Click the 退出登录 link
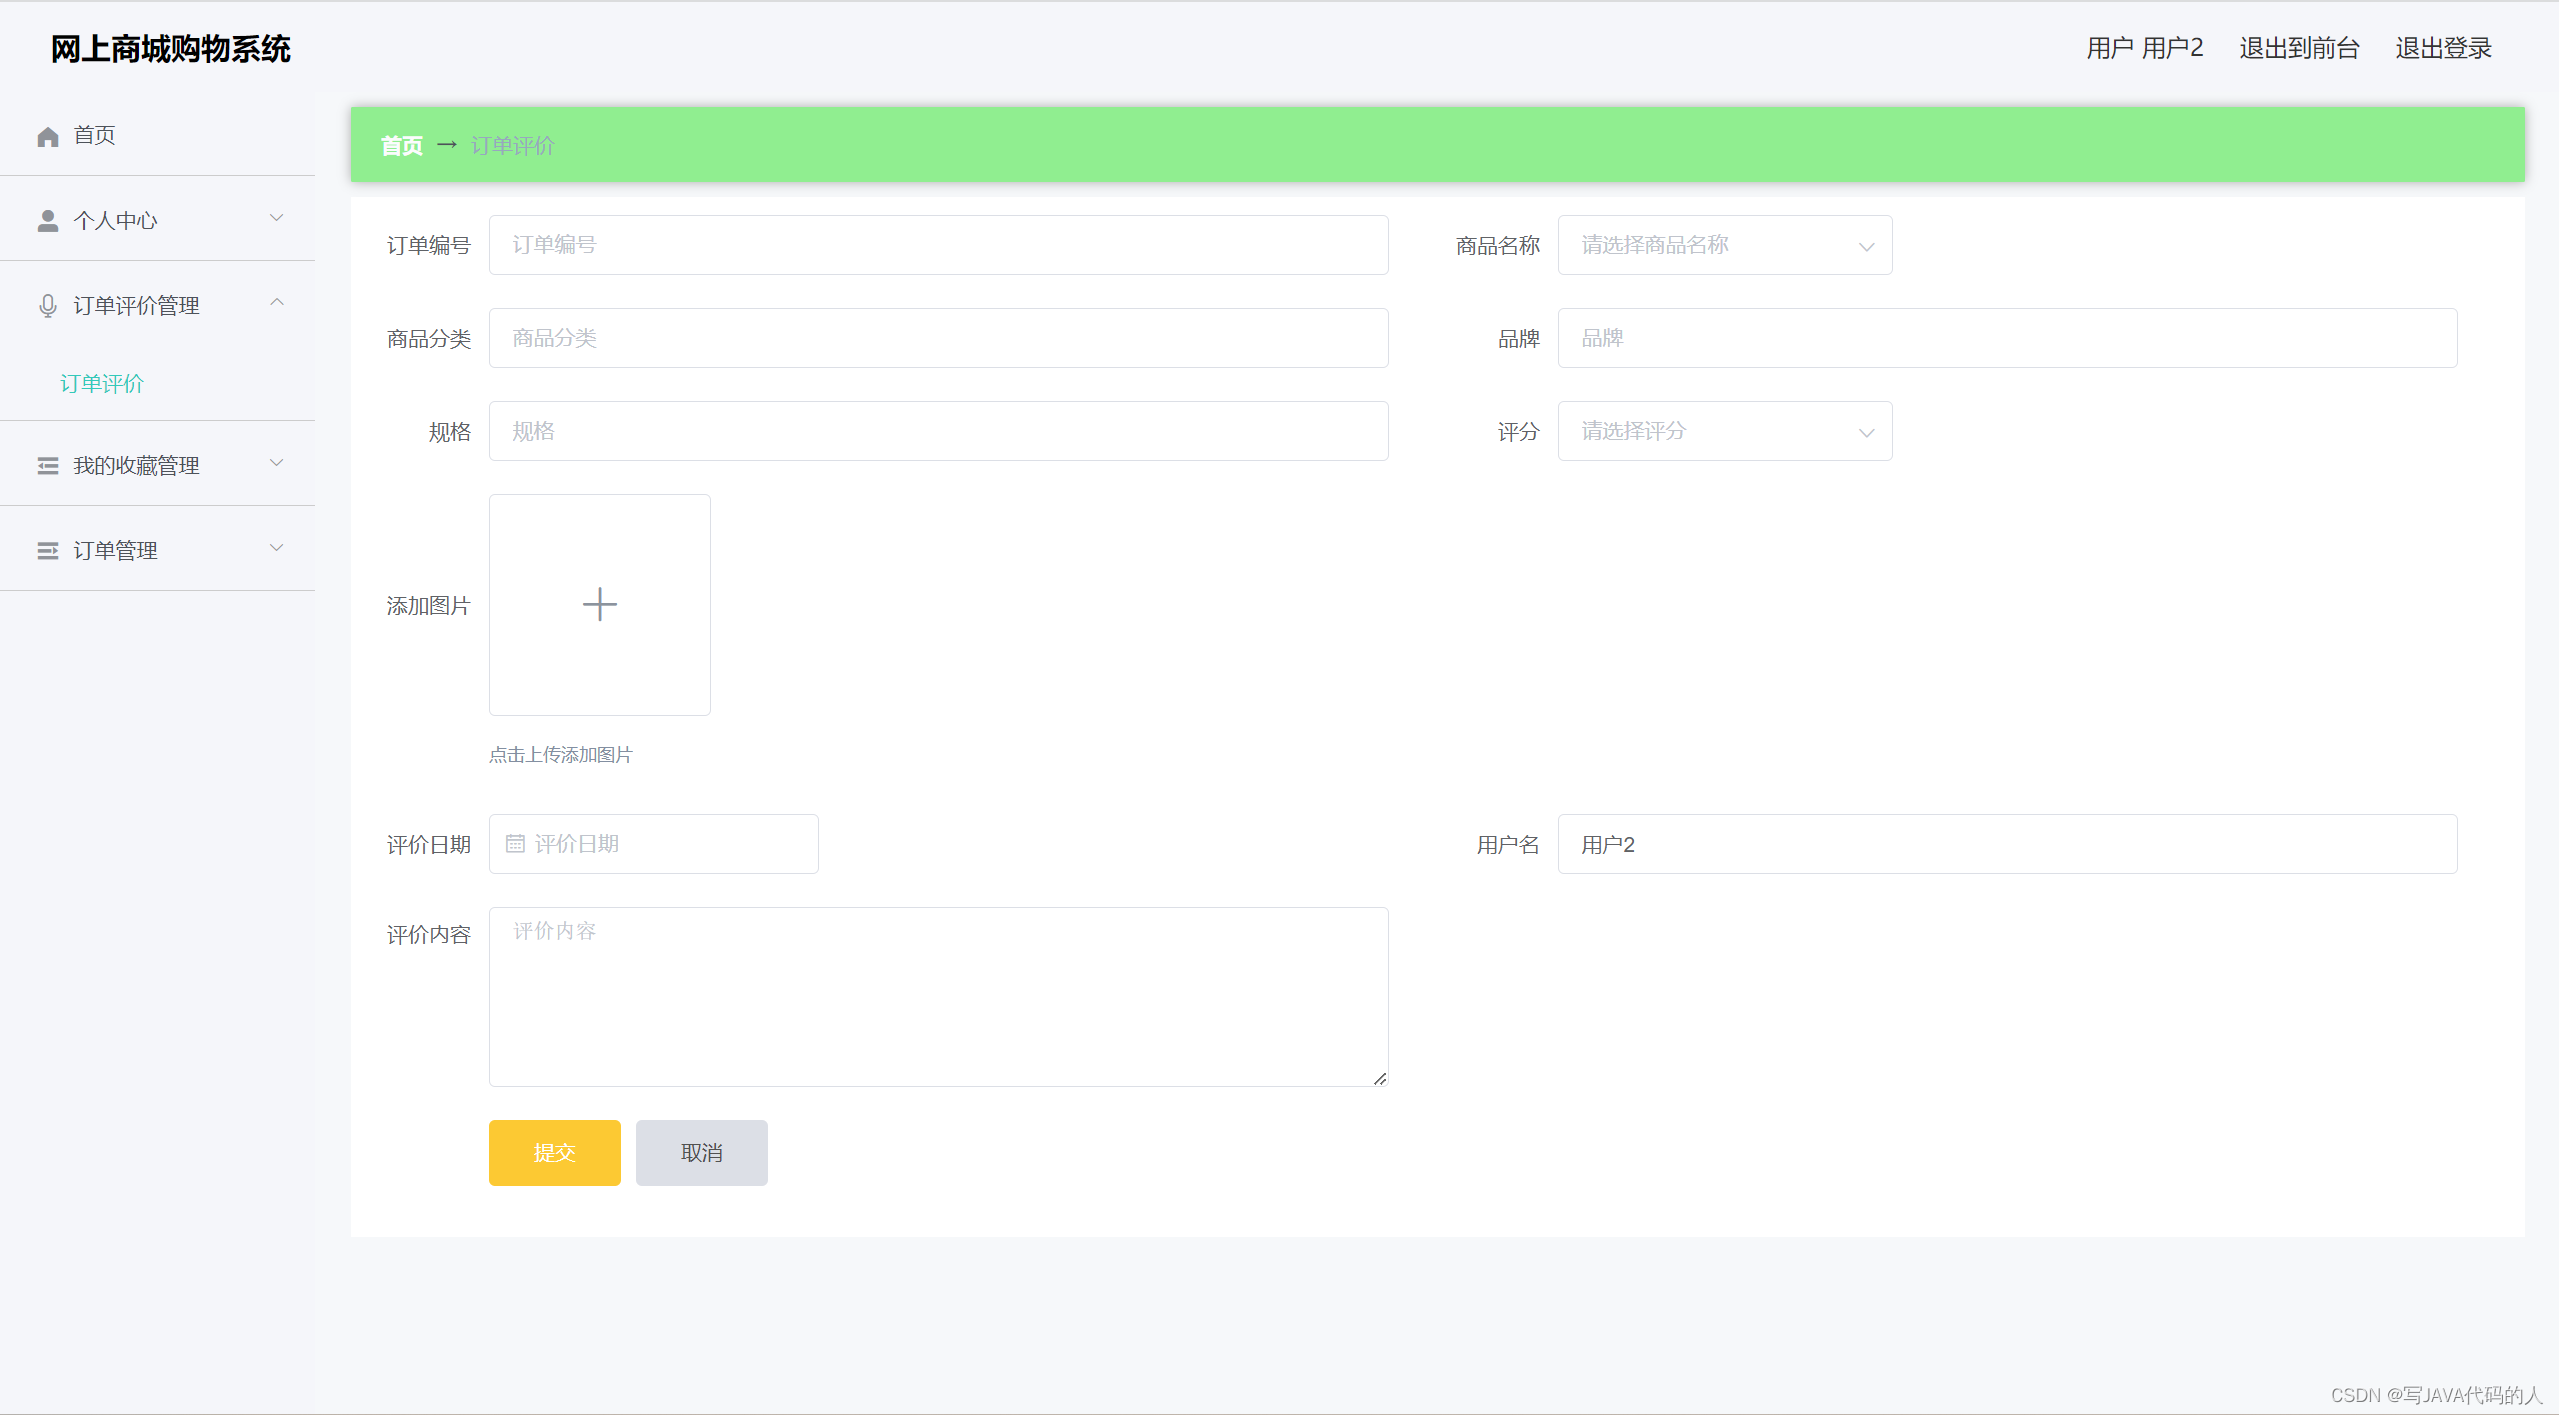The height and width of the screenshot is (1415, 2559). click(x=2442, y=48)
